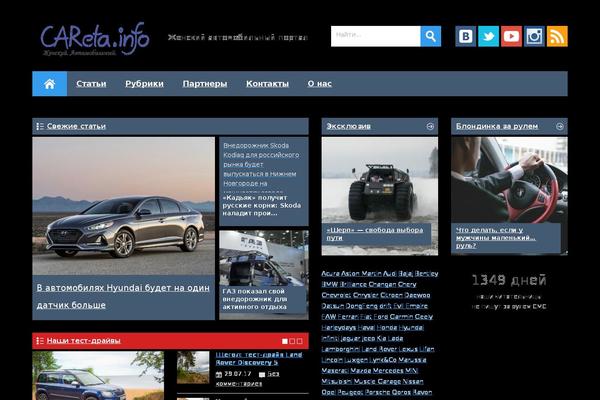Select the Nissan brand tag
This screenshot has width=600, height=400.
click(413, 381)
